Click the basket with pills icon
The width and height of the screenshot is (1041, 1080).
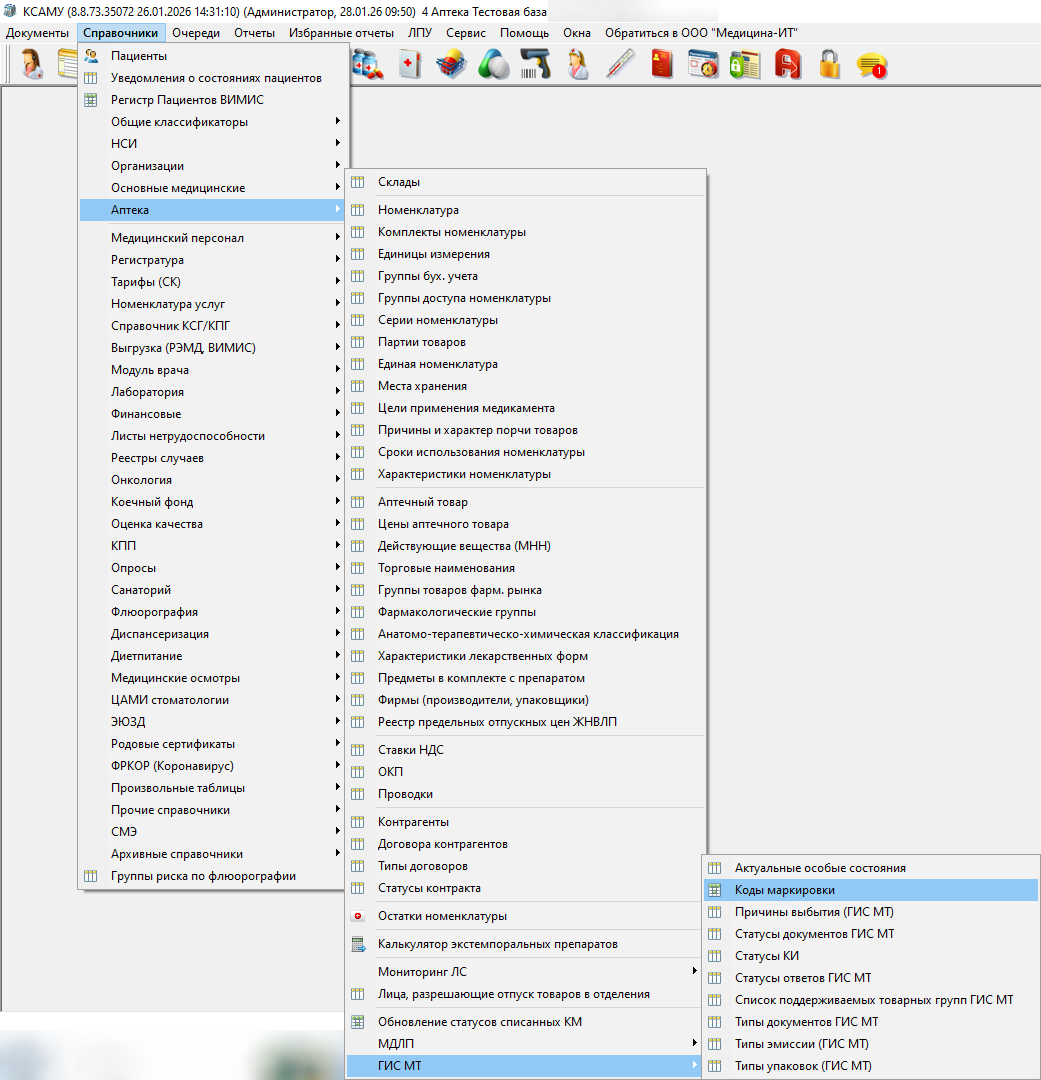coord(451,65)
